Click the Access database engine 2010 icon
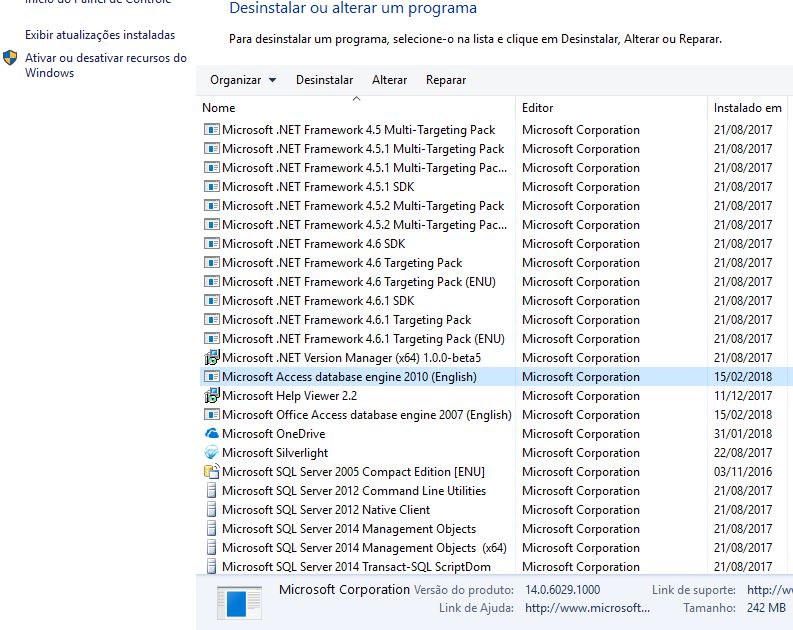 pyautogui.click(x=211, y=377)
